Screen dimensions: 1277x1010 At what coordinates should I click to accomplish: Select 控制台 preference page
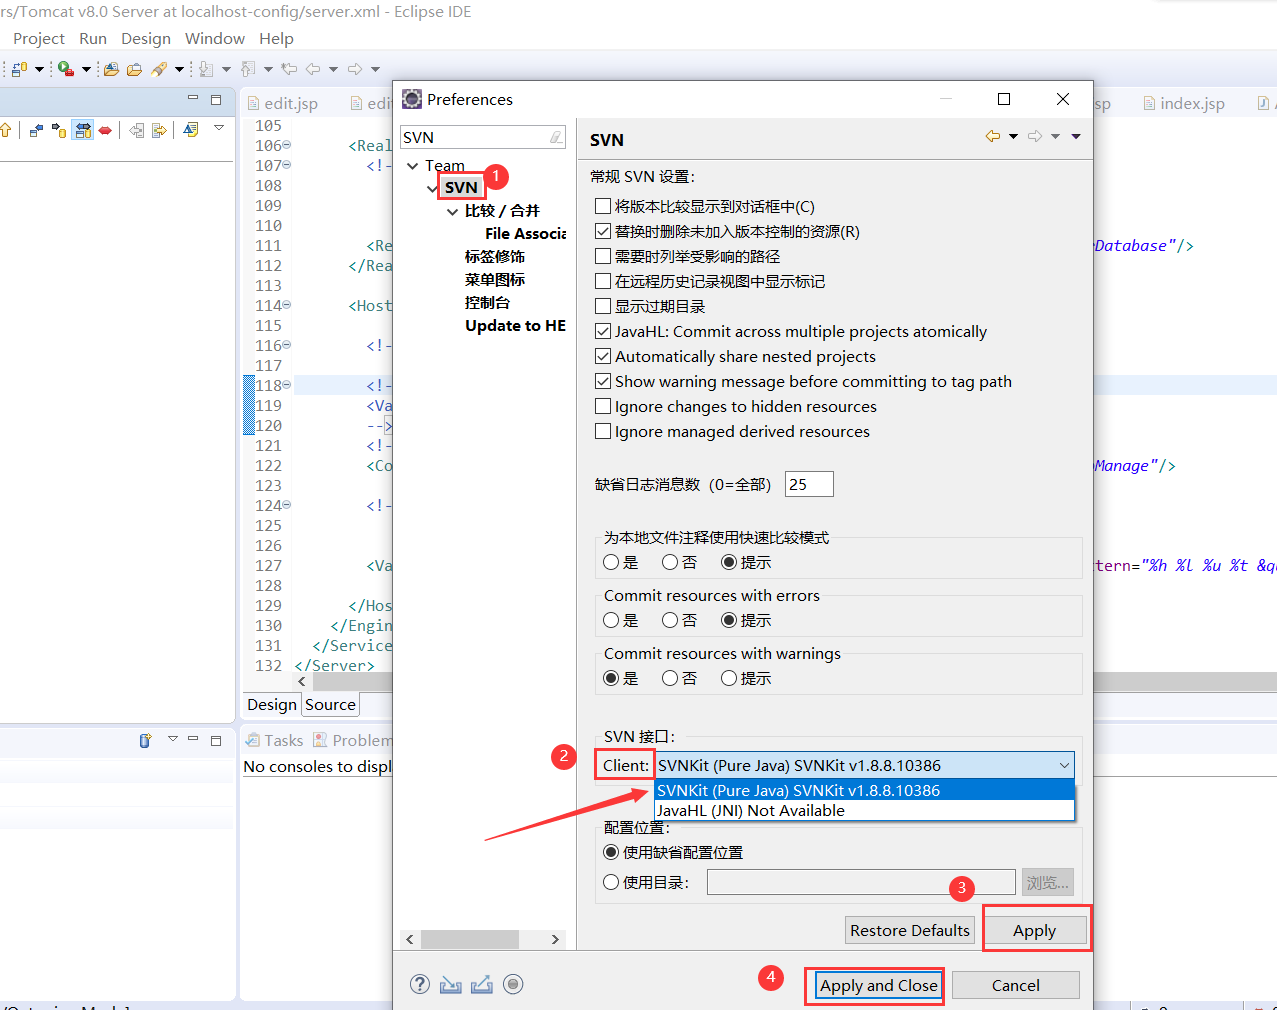coord(488,302)
